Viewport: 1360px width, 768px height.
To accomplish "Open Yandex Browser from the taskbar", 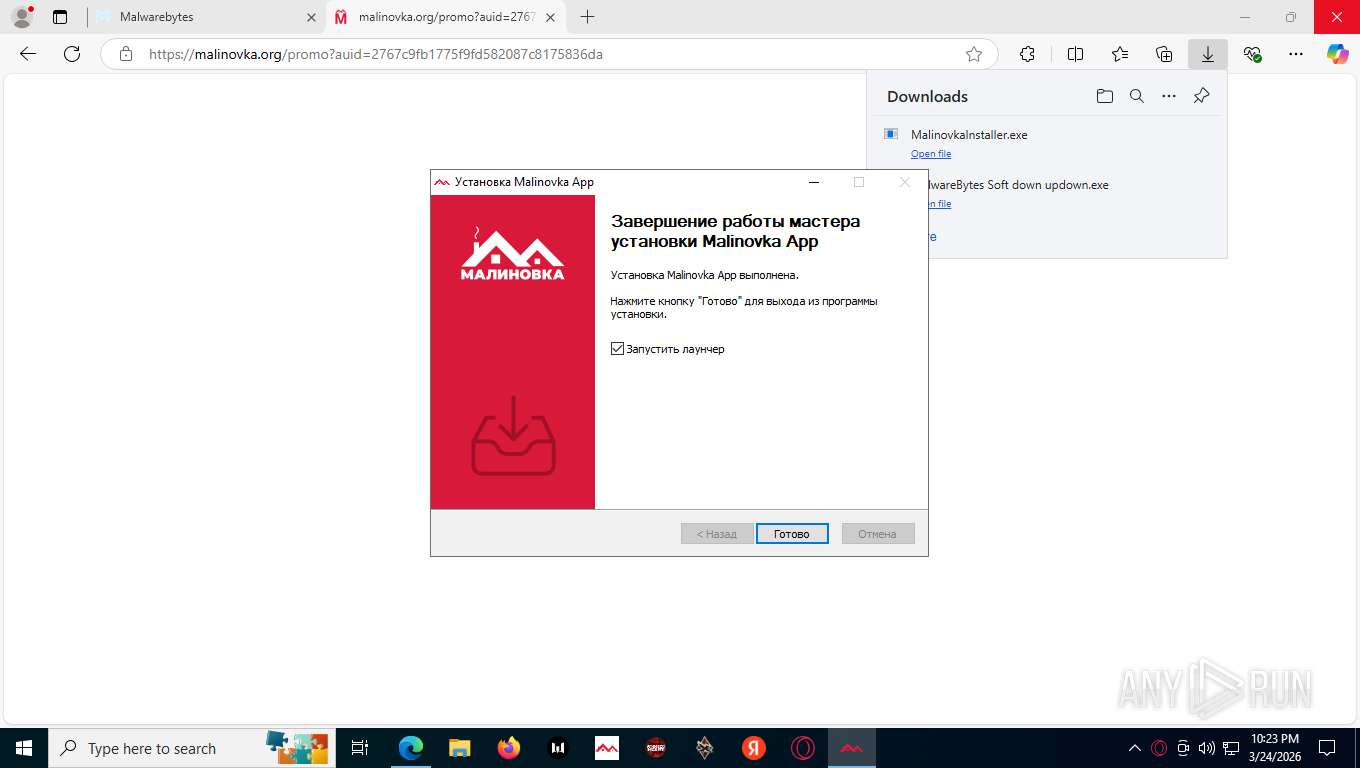I will (754, 748).
